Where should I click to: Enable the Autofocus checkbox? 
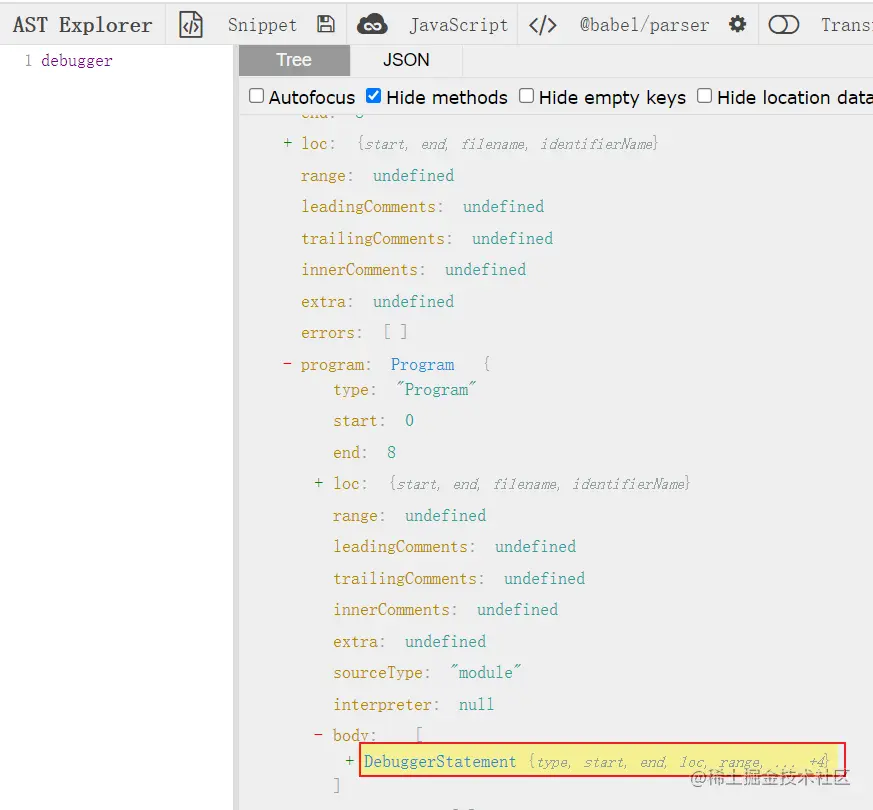pyautogui.click(x=256, y=96)
